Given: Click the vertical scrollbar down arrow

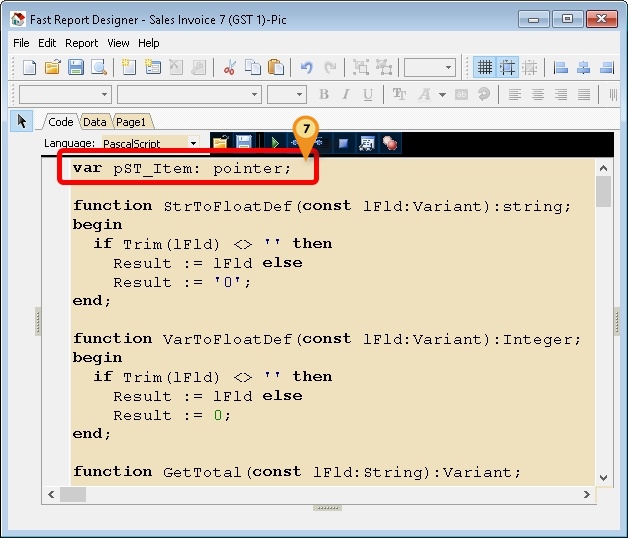Looking at the screenshot, I should pos(603,478).
